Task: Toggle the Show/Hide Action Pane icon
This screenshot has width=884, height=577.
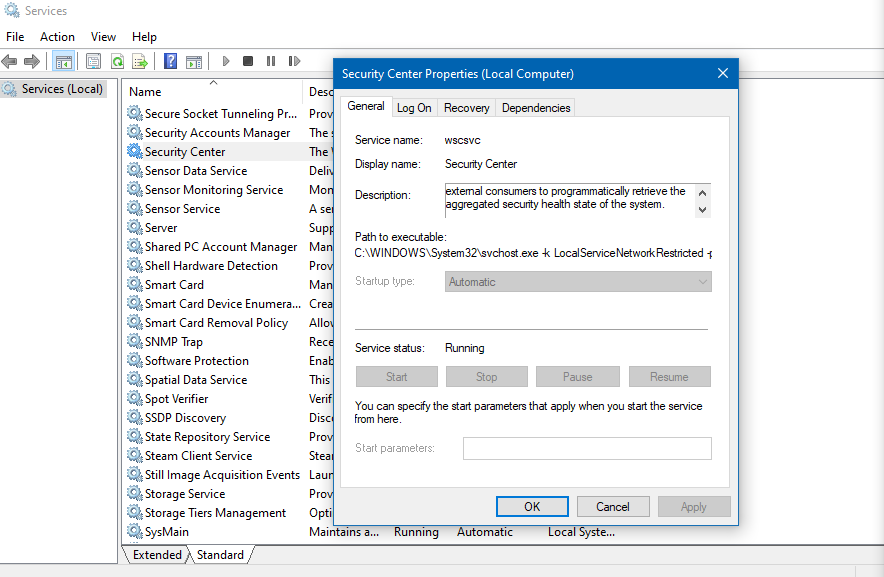Action: pos(194,61)
